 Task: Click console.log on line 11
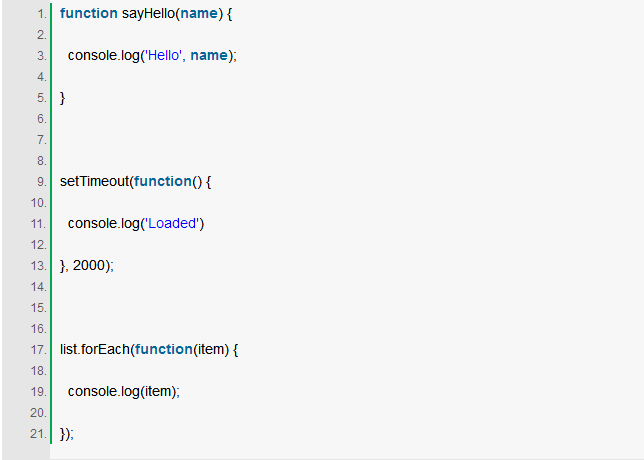coord(104,223)
